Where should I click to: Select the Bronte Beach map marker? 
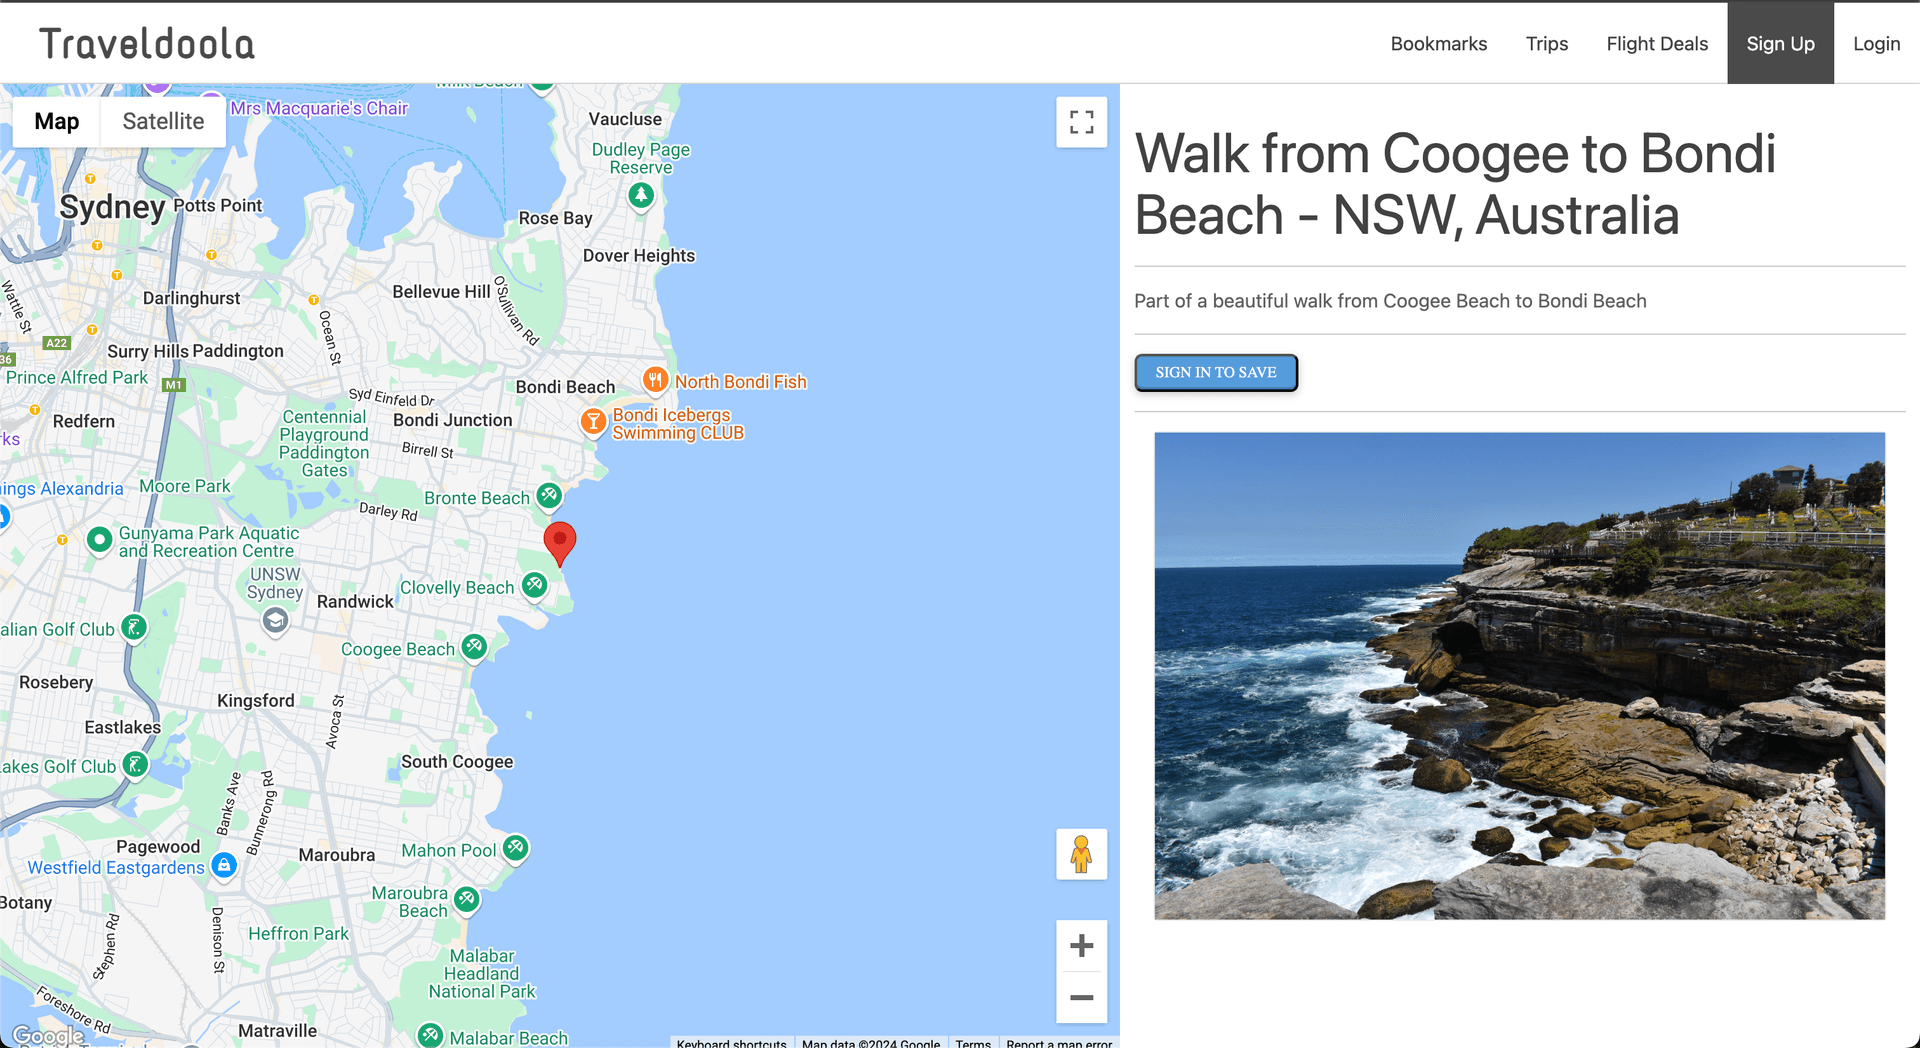549,495
